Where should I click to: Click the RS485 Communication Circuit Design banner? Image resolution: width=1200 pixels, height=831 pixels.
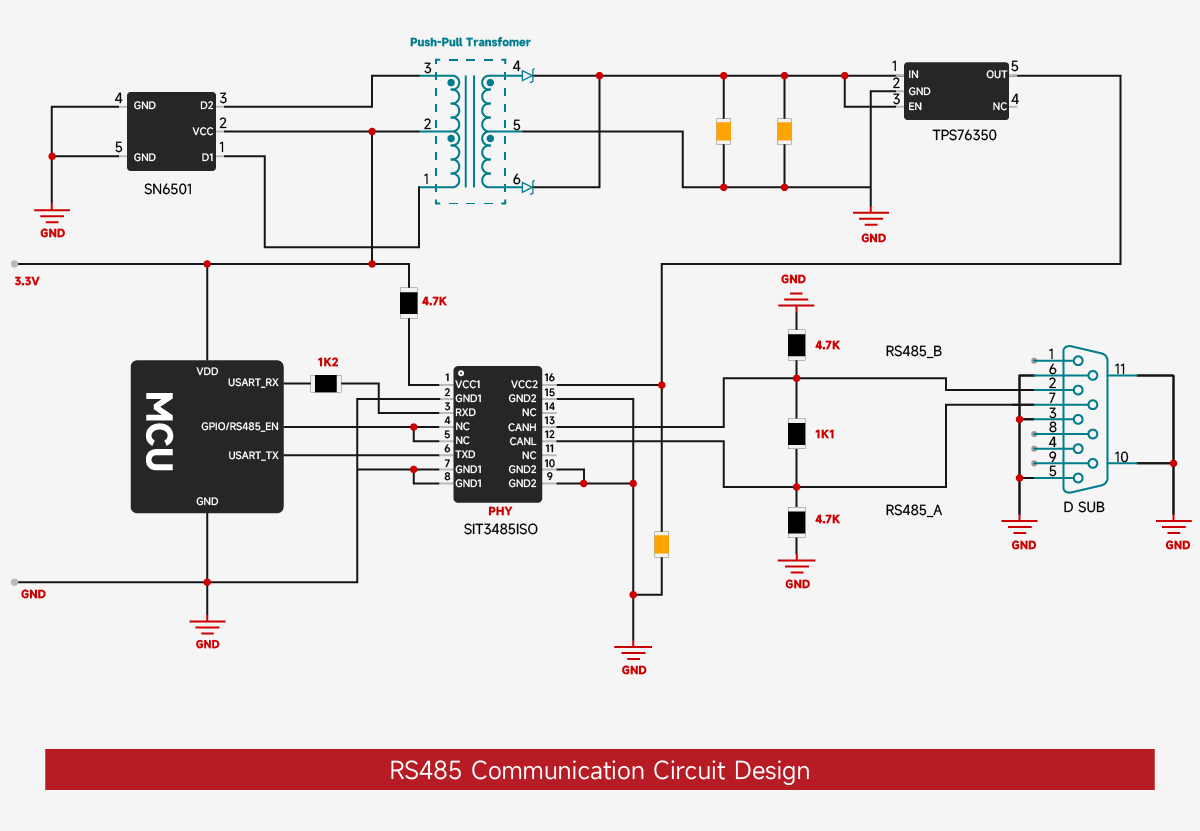pos(600,770)
